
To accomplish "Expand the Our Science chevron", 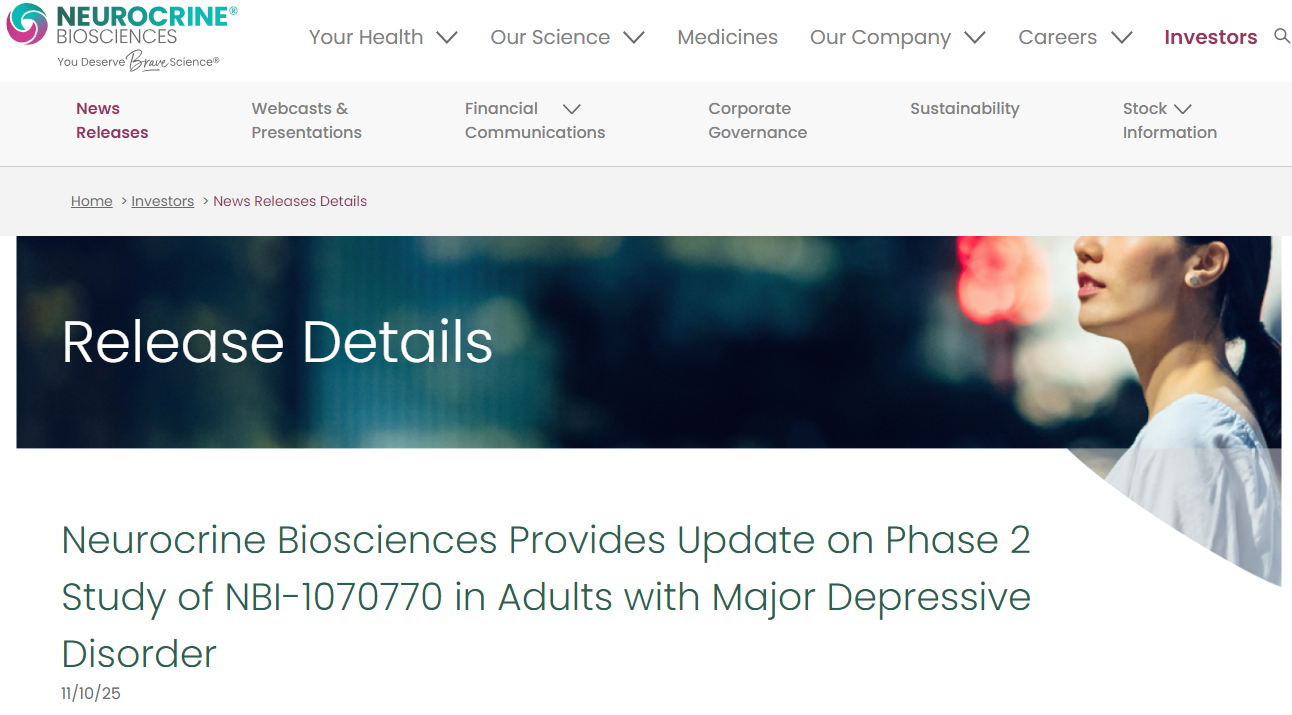I will (634, 38).
